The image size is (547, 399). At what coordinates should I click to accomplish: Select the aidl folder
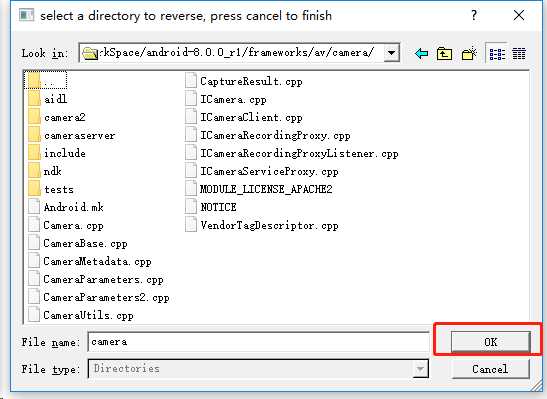(x=47, y=99)
